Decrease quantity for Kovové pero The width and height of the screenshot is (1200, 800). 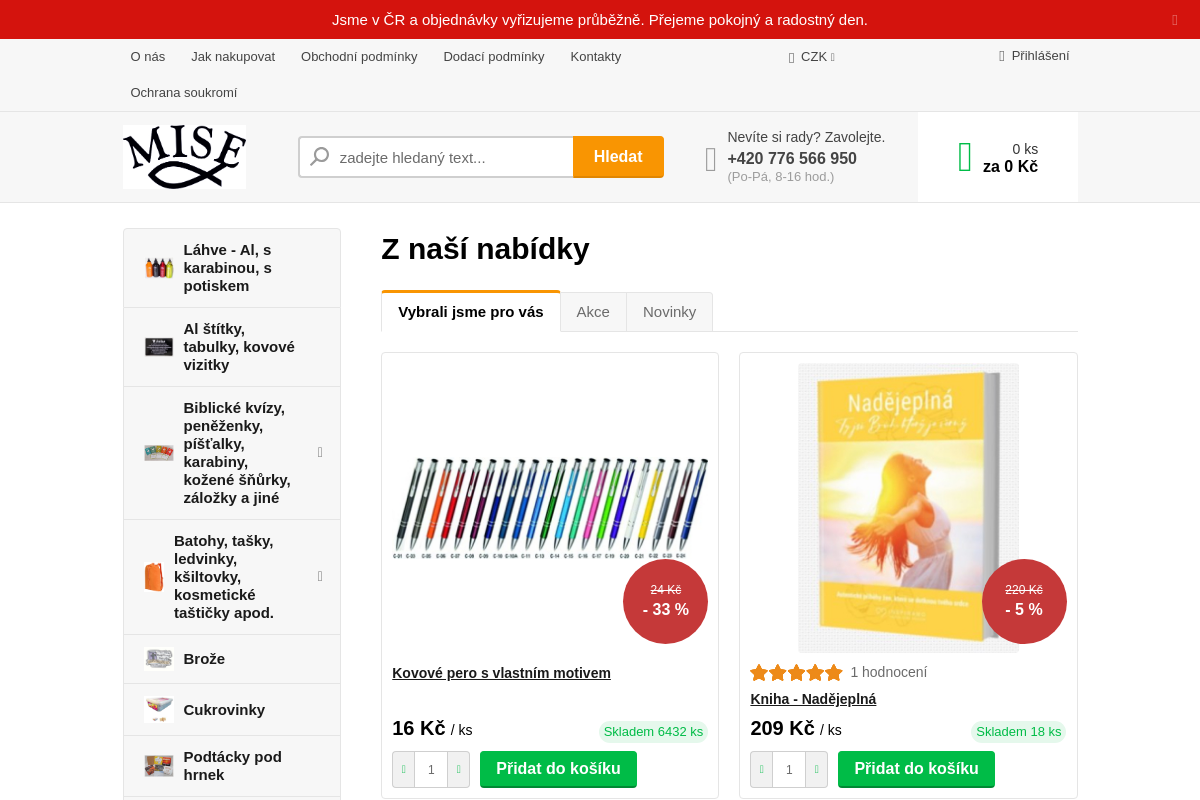tap(404, 770)
